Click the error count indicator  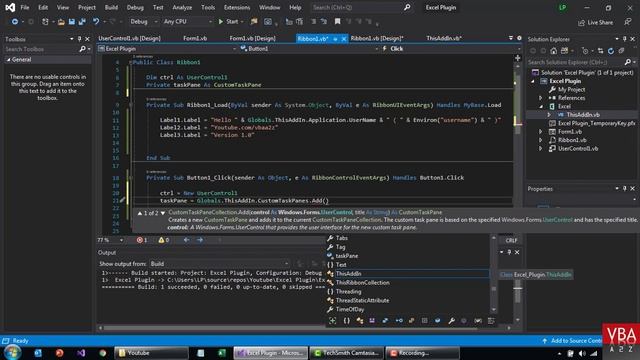(142, 240)
